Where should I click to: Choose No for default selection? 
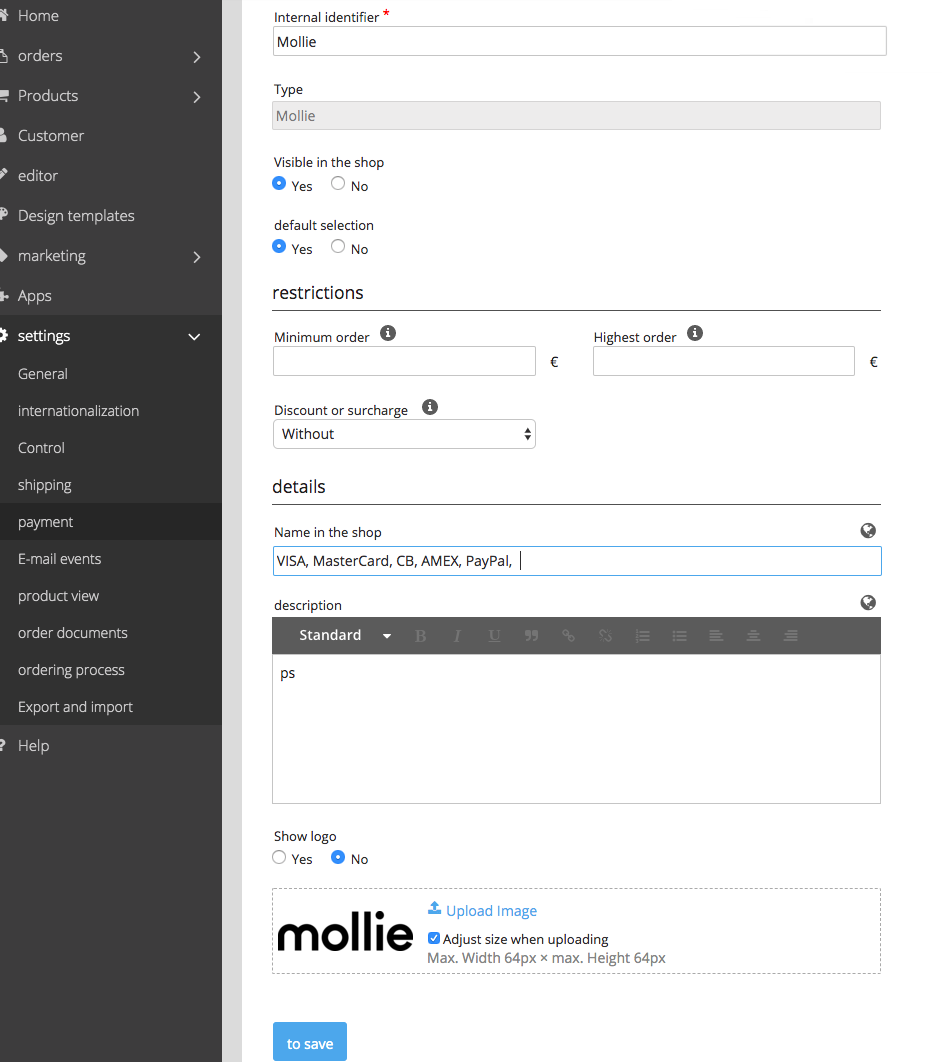(337, 247)
